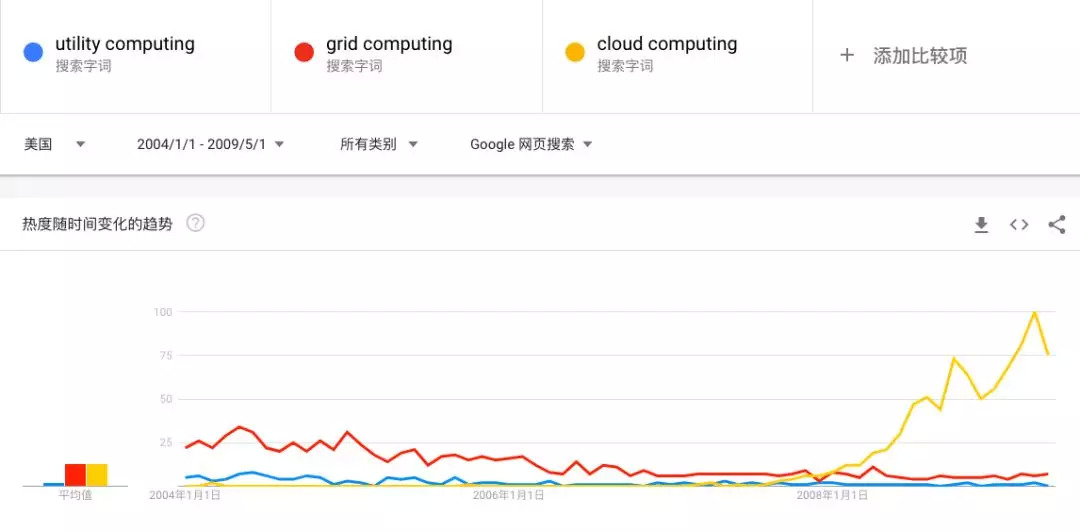Screen dimensions: 1080x532
Task: Edit the cloud computing search term
Action: (x=667, y=44)
